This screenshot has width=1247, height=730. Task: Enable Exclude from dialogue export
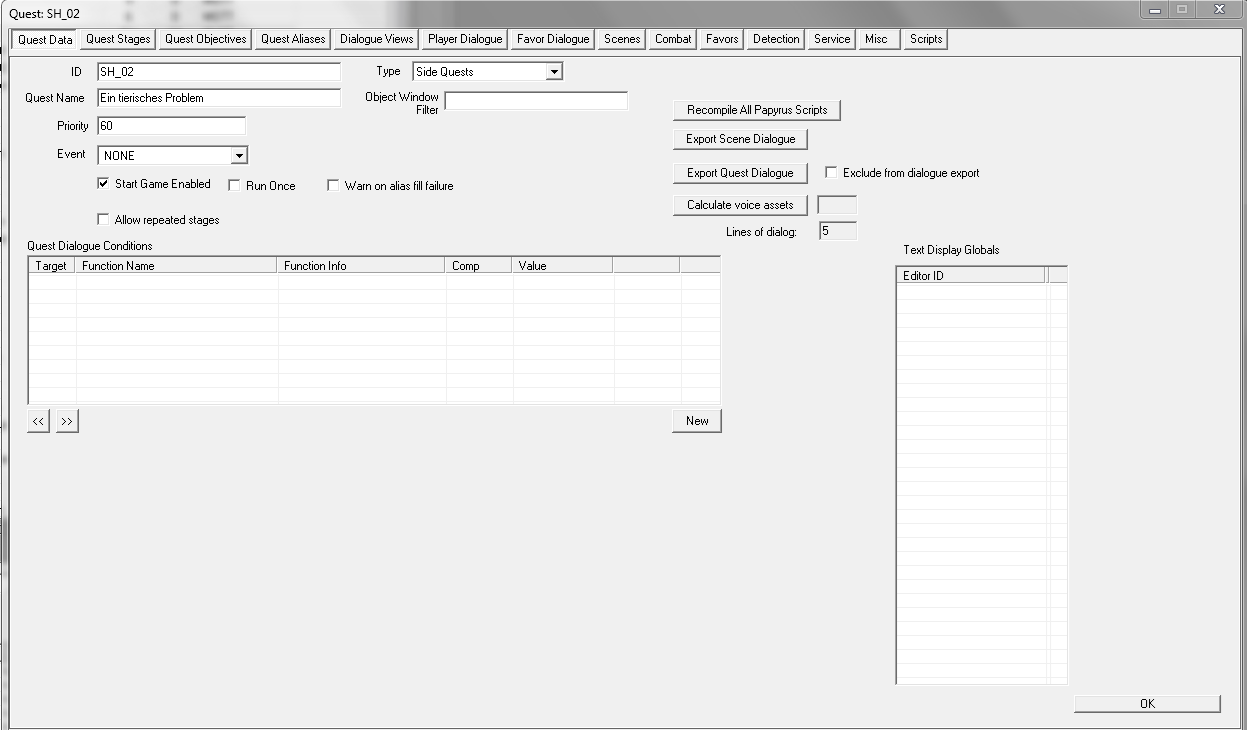click(x=831, y=172)
